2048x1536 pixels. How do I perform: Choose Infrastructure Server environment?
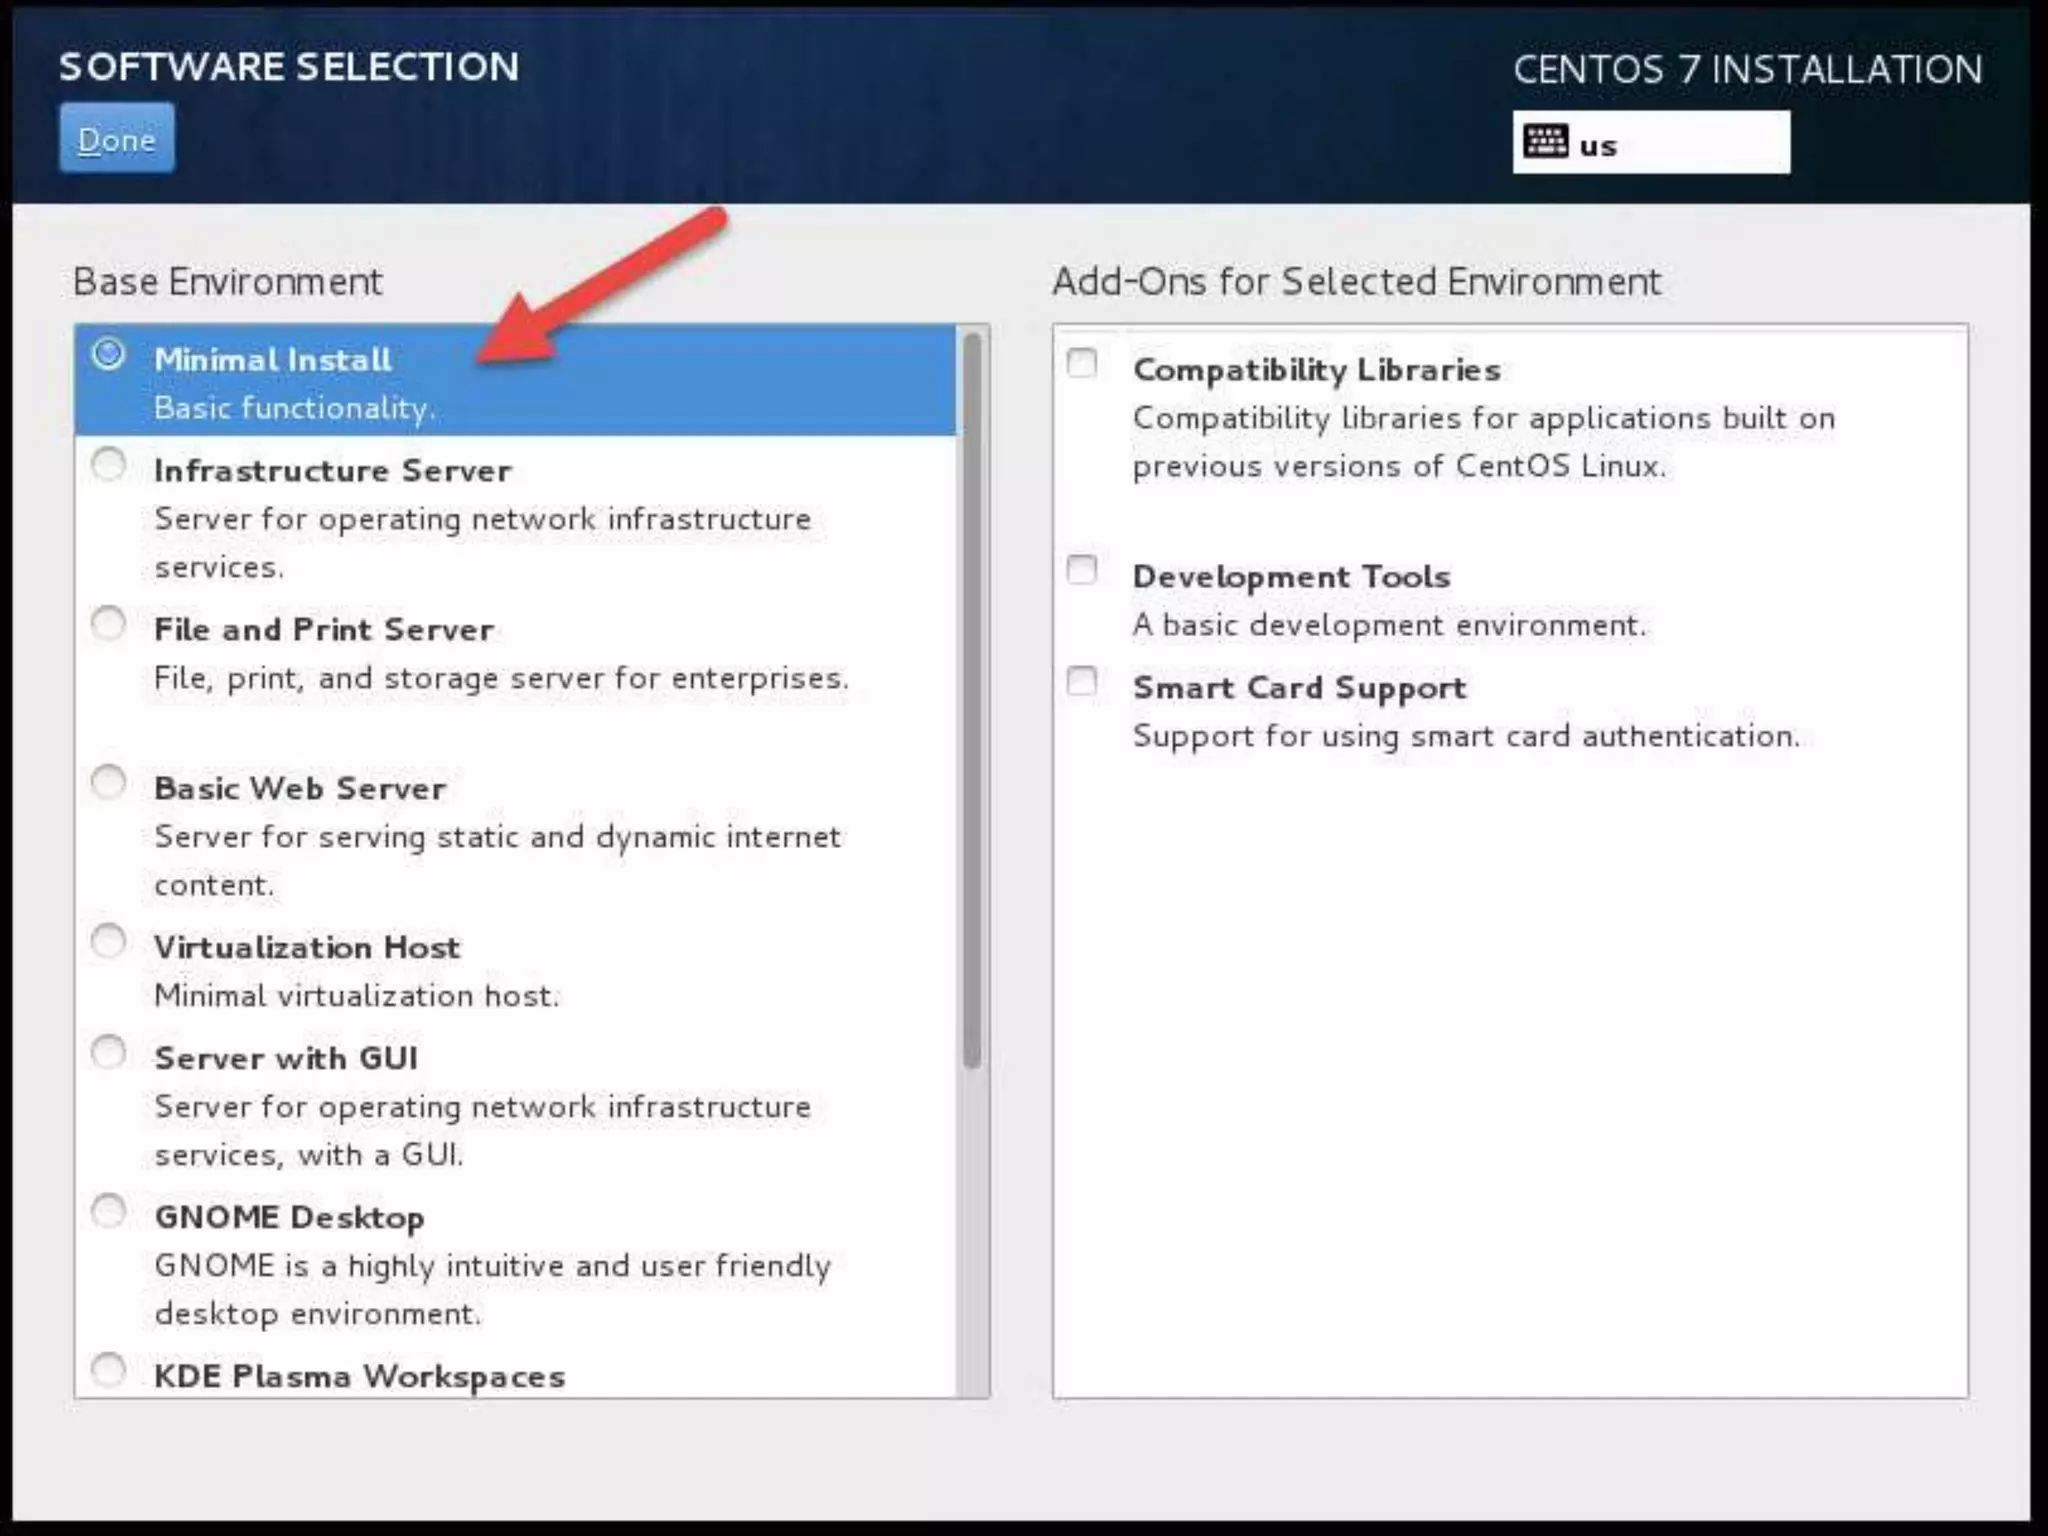point(108,465)
